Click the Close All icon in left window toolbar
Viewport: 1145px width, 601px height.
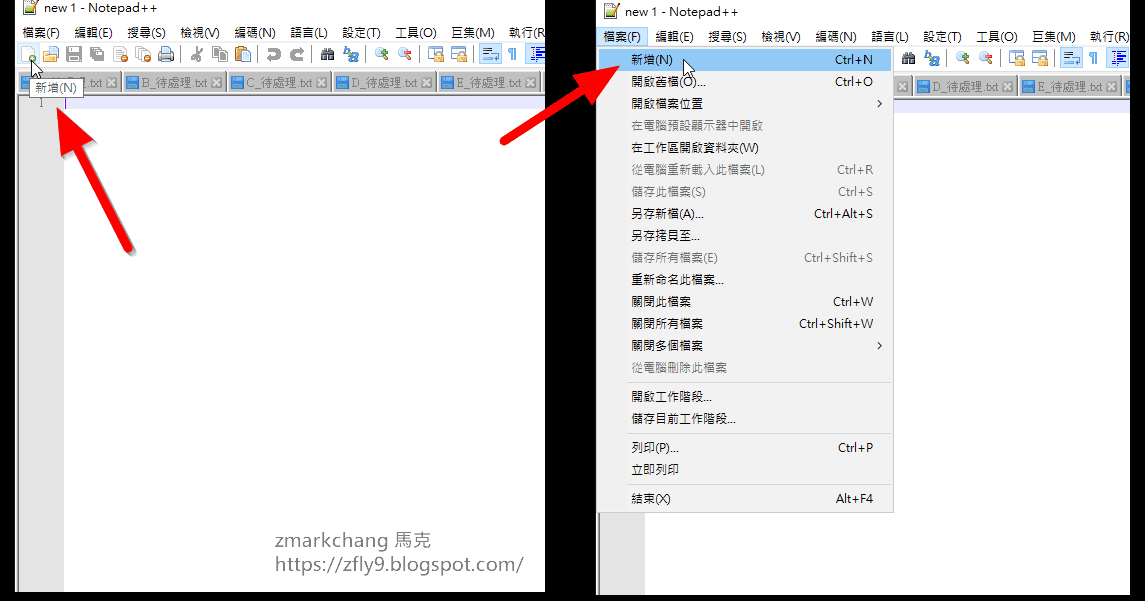(143, 54)
